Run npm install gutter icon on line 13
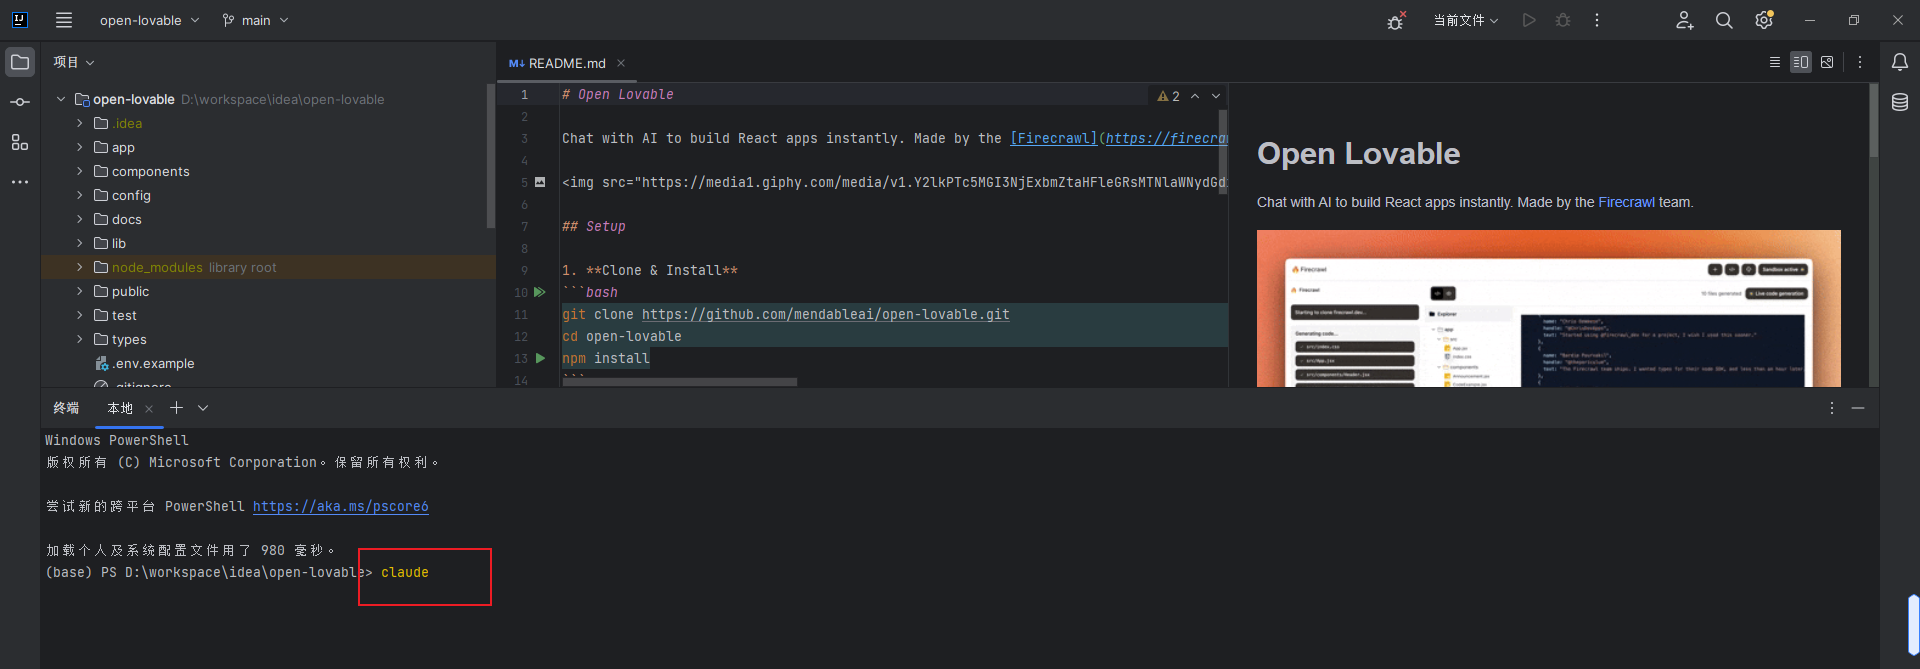This screenshot has width=1920, height=669. click(x=540, y=358)
